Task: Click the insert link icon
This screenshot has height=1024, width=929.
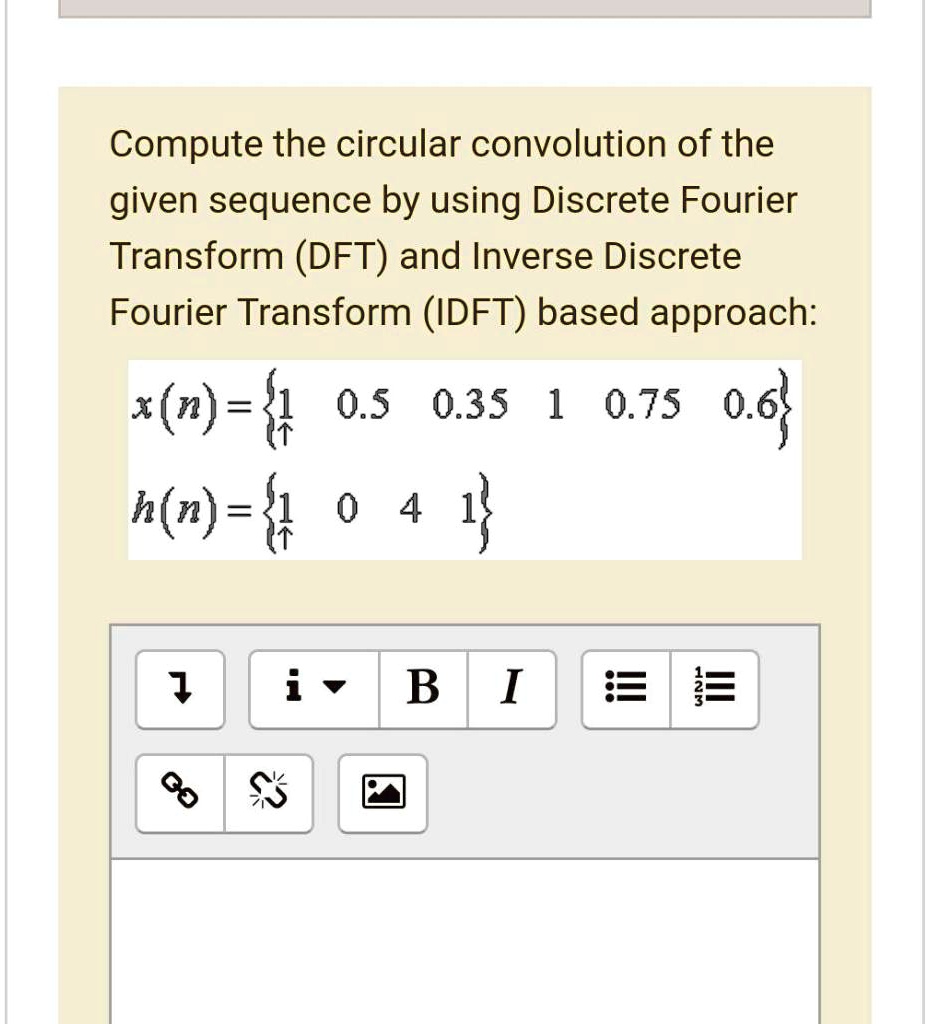Action: (180, 793)
